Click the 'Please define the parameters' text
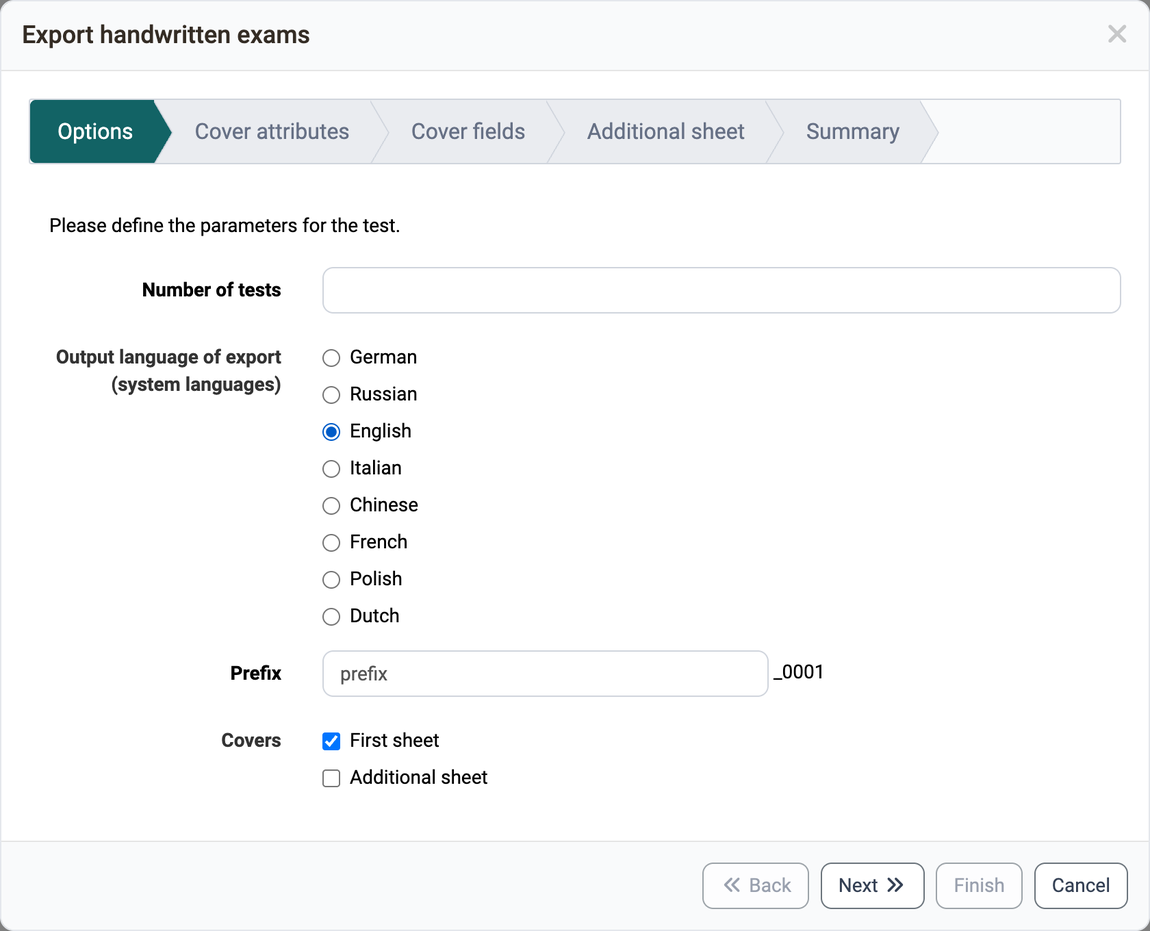The width and height of the screenshot is (1150, 931). tap(224, 225)
